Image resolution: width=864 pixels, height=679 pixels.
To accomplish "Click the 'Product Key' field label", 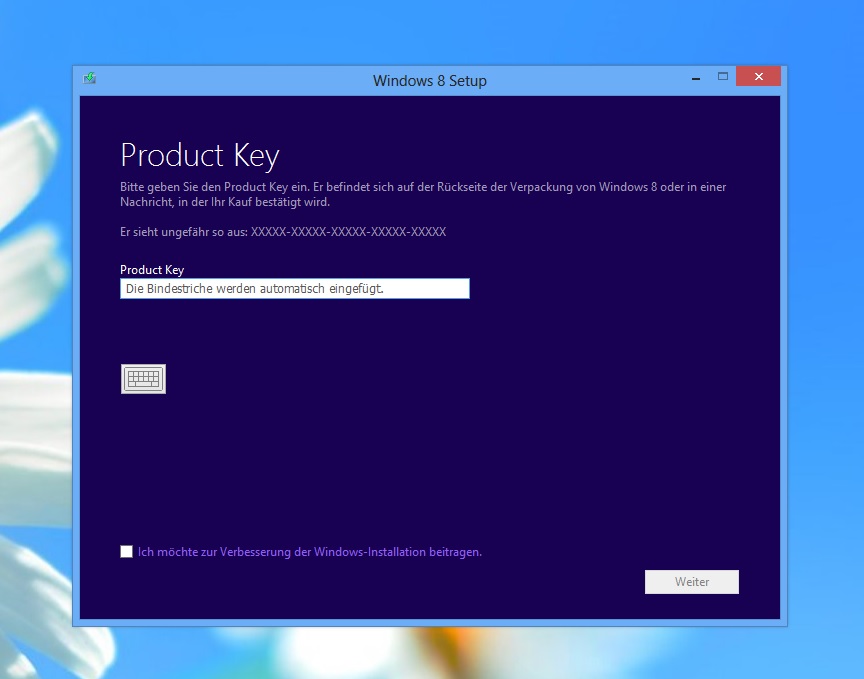I will [152, 270].
